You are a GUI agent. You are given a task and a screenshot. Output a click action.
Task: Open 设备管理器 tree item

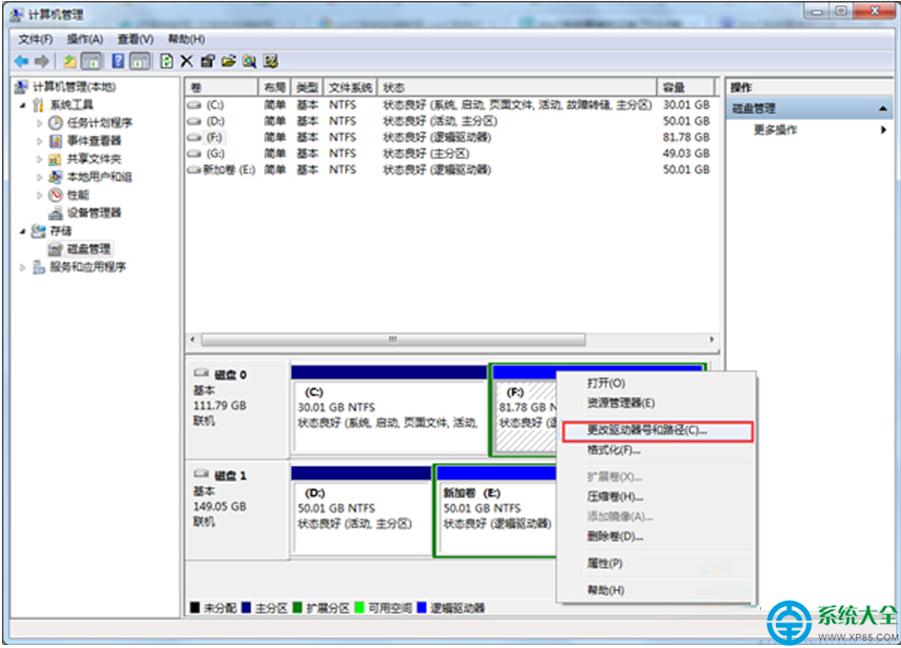coord(94,213)
